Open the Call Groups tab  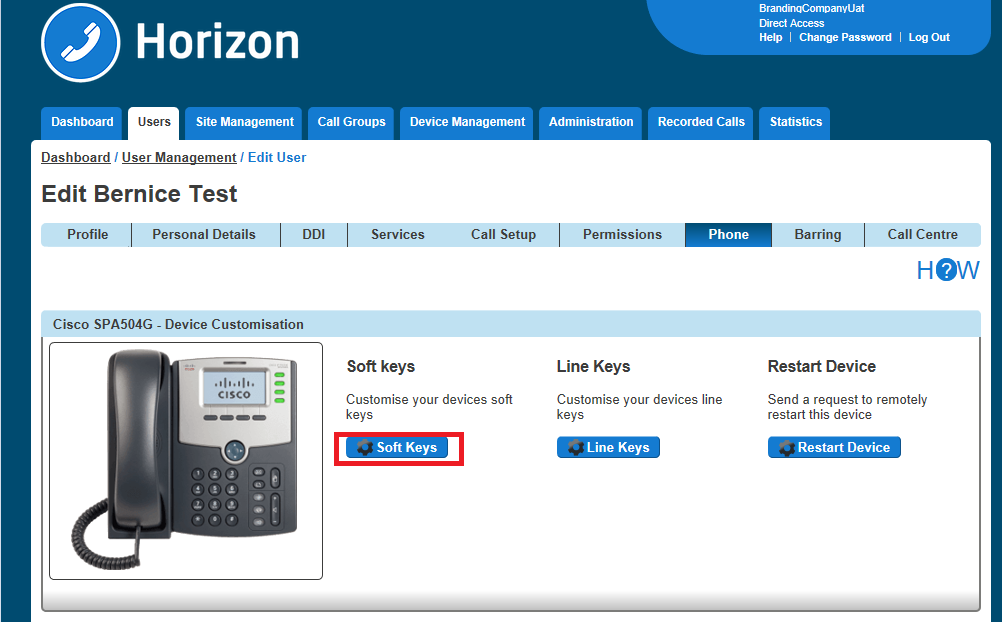point(351,123)
